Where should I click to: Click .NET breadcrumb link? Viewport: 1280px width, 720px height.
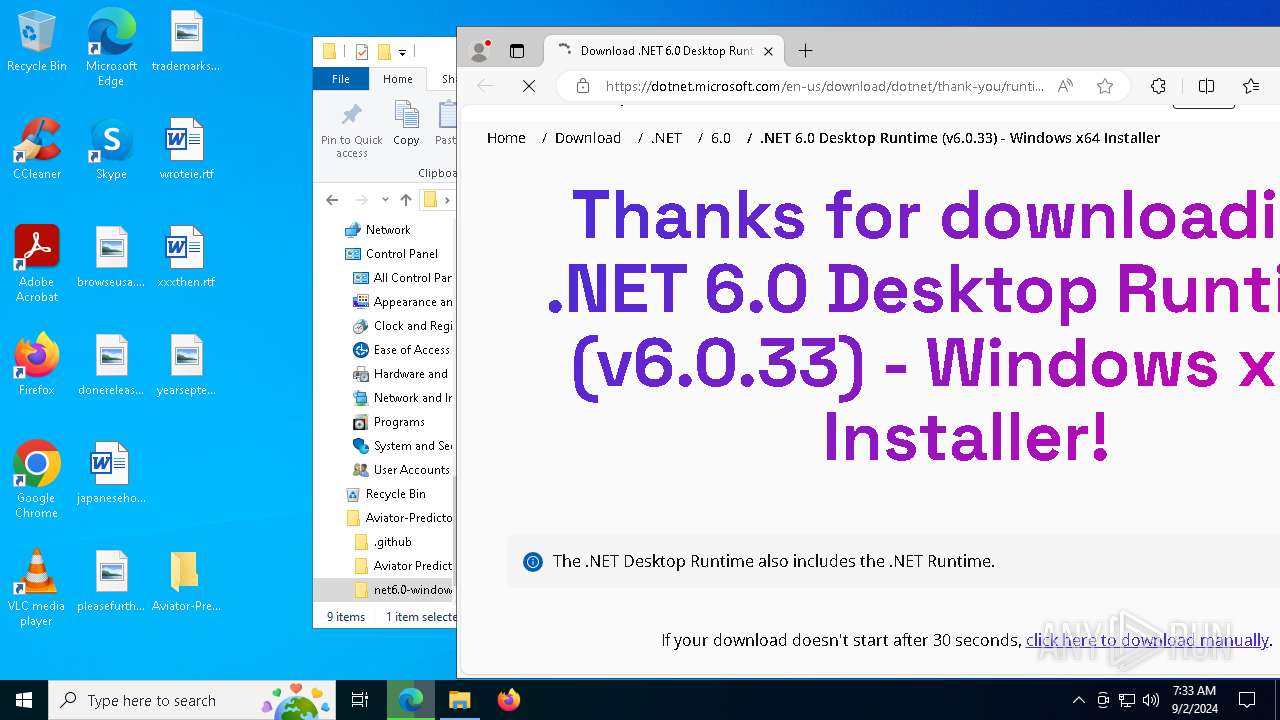[x=666, y=138]
